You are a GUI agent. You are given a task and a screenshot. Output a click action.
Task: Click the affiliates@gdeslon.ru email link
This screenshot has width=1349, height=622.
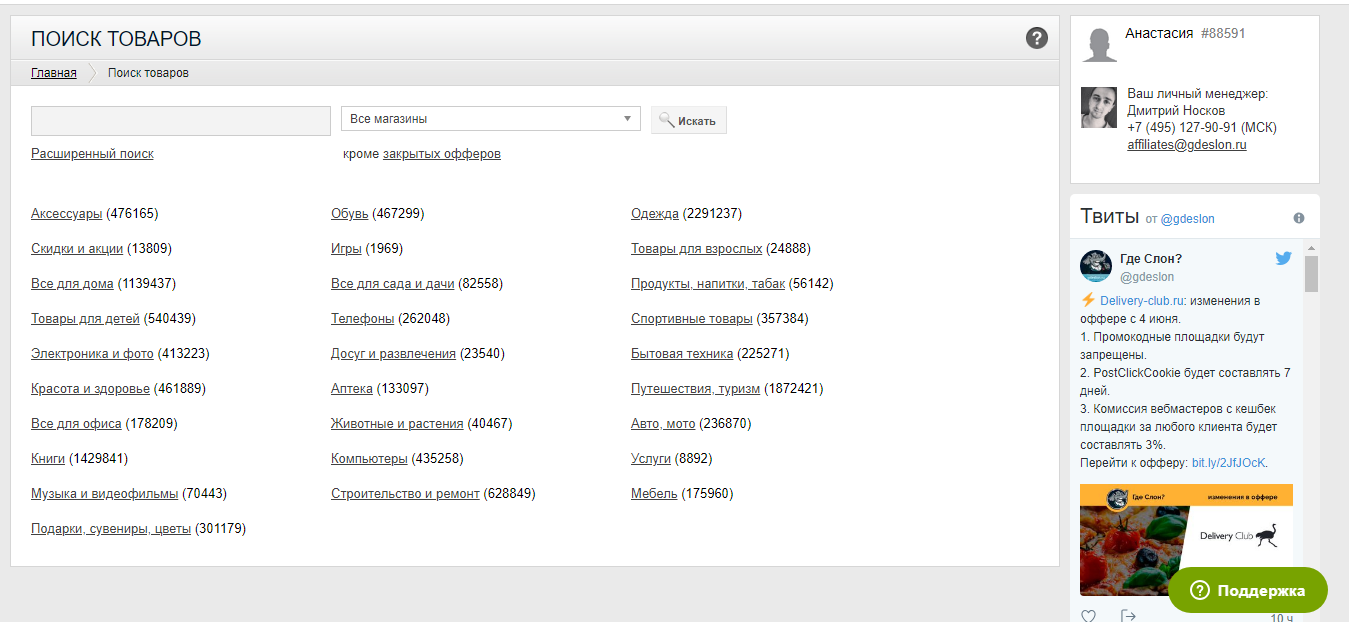tap(1186, 145)
